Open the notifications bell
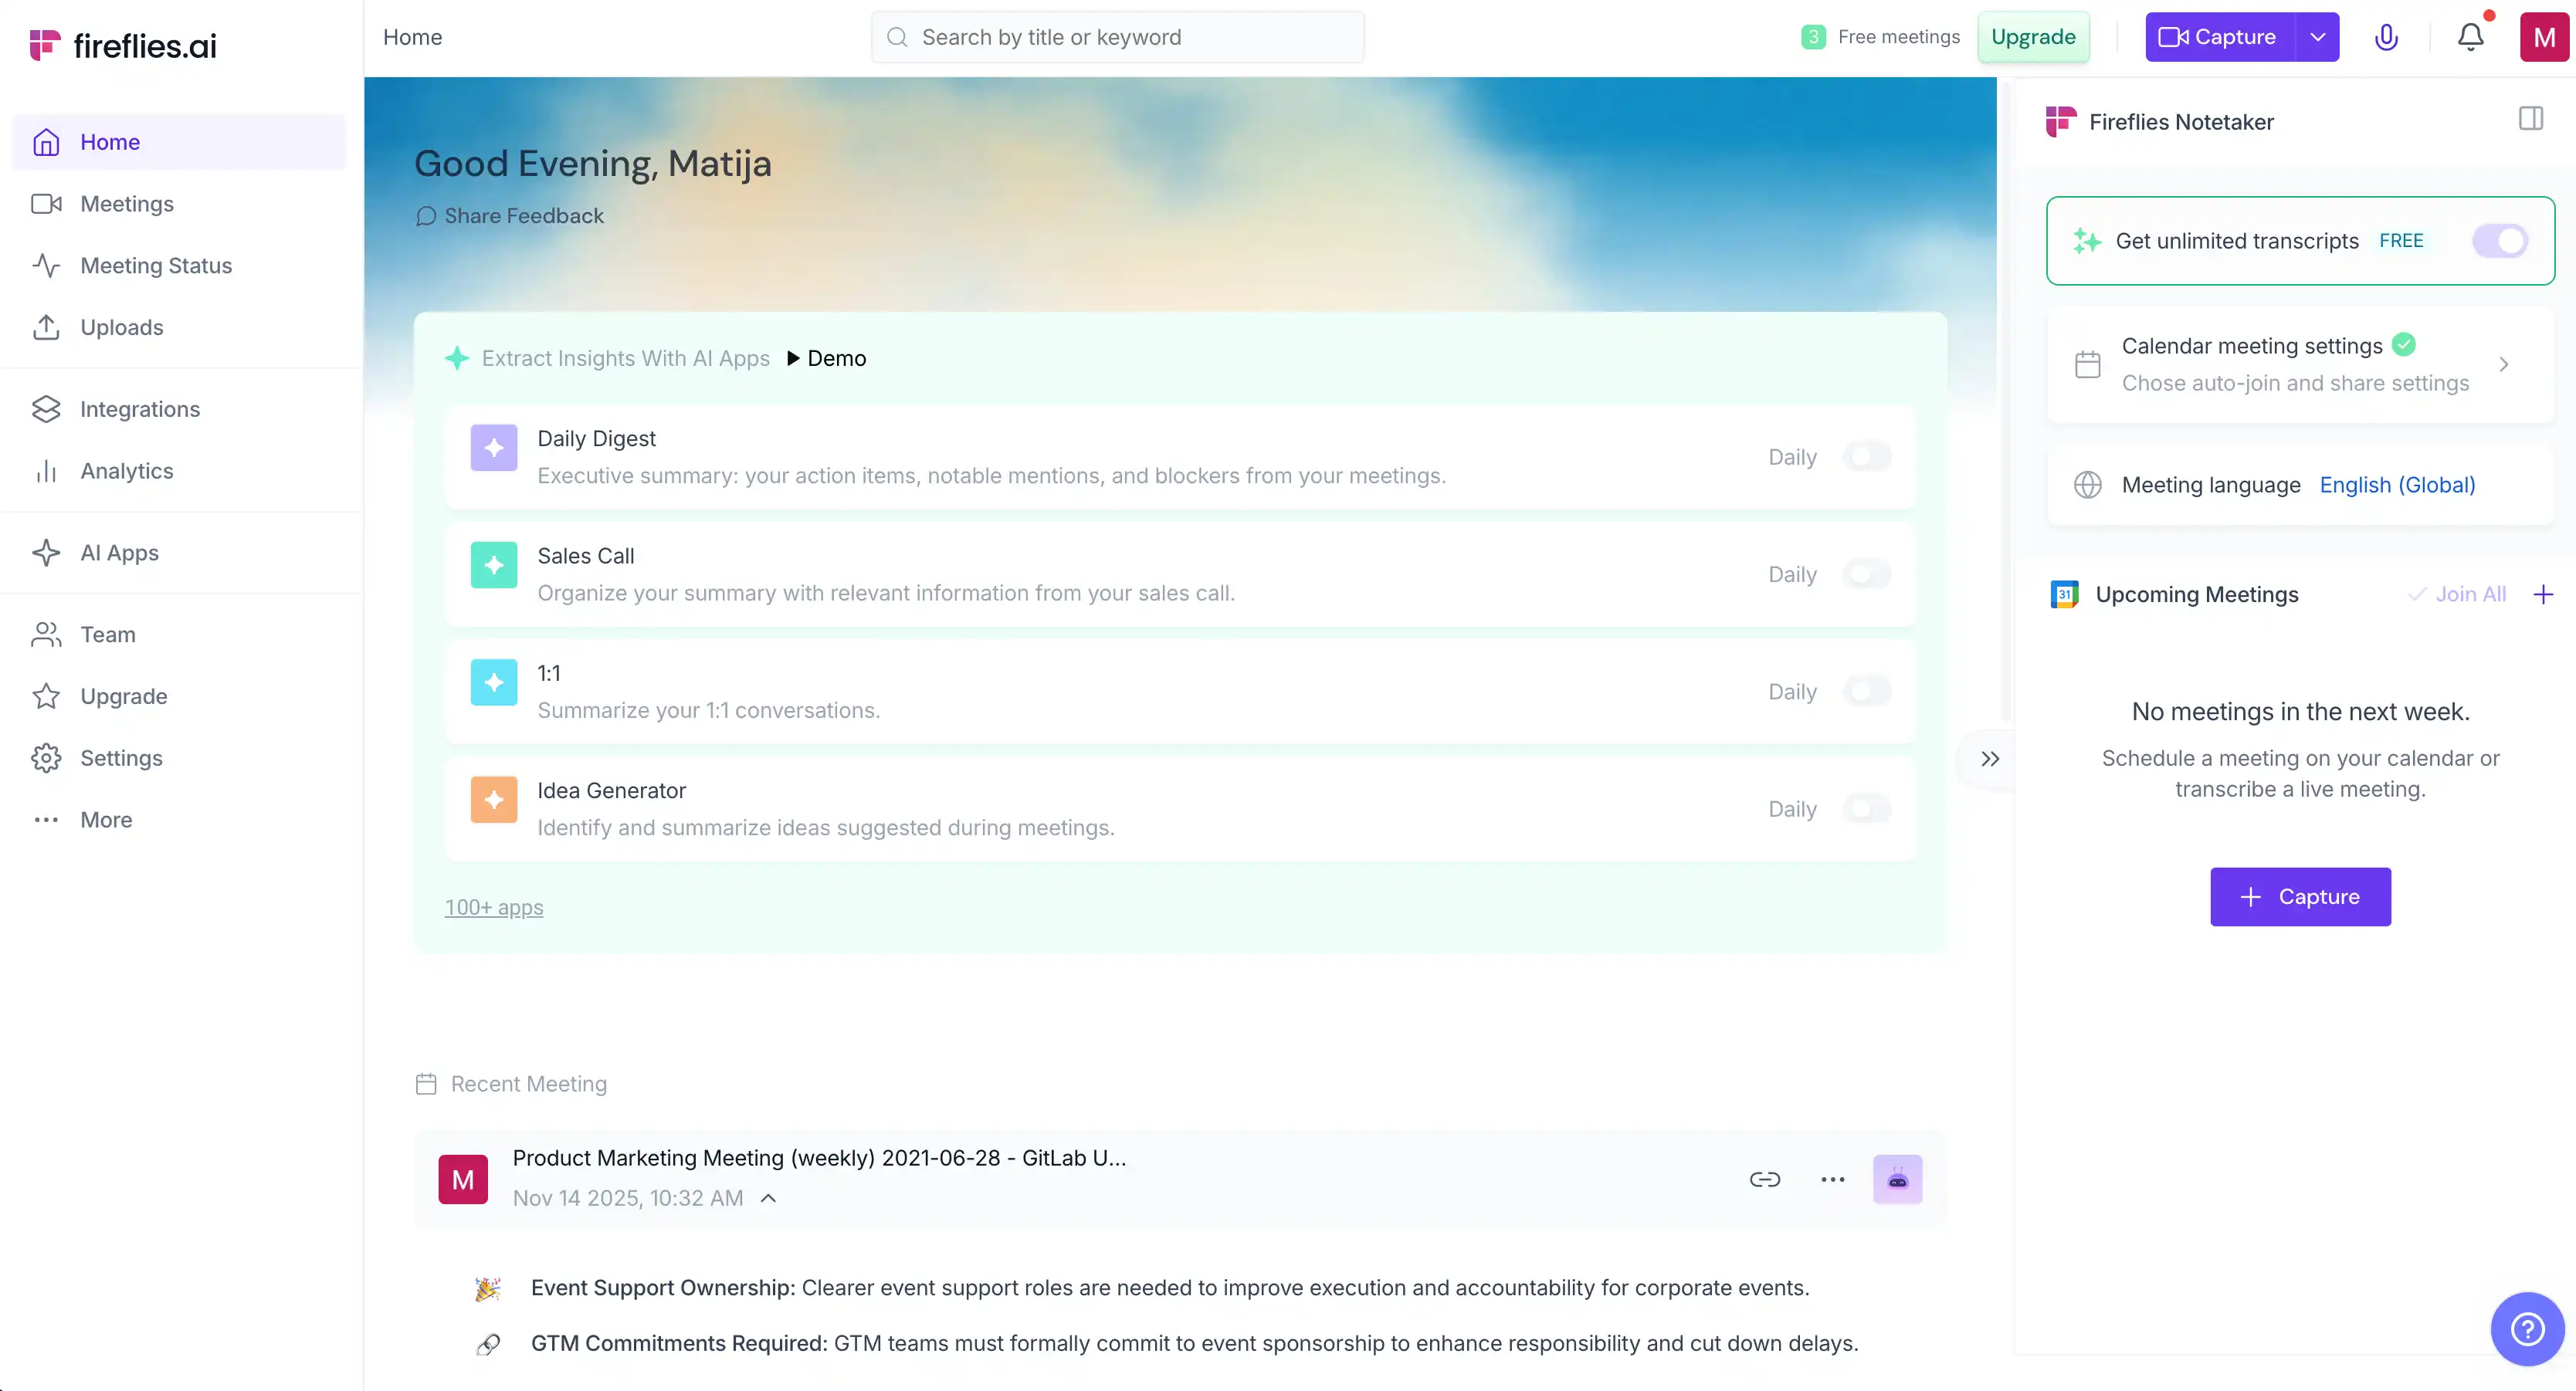 point(2470,37)
